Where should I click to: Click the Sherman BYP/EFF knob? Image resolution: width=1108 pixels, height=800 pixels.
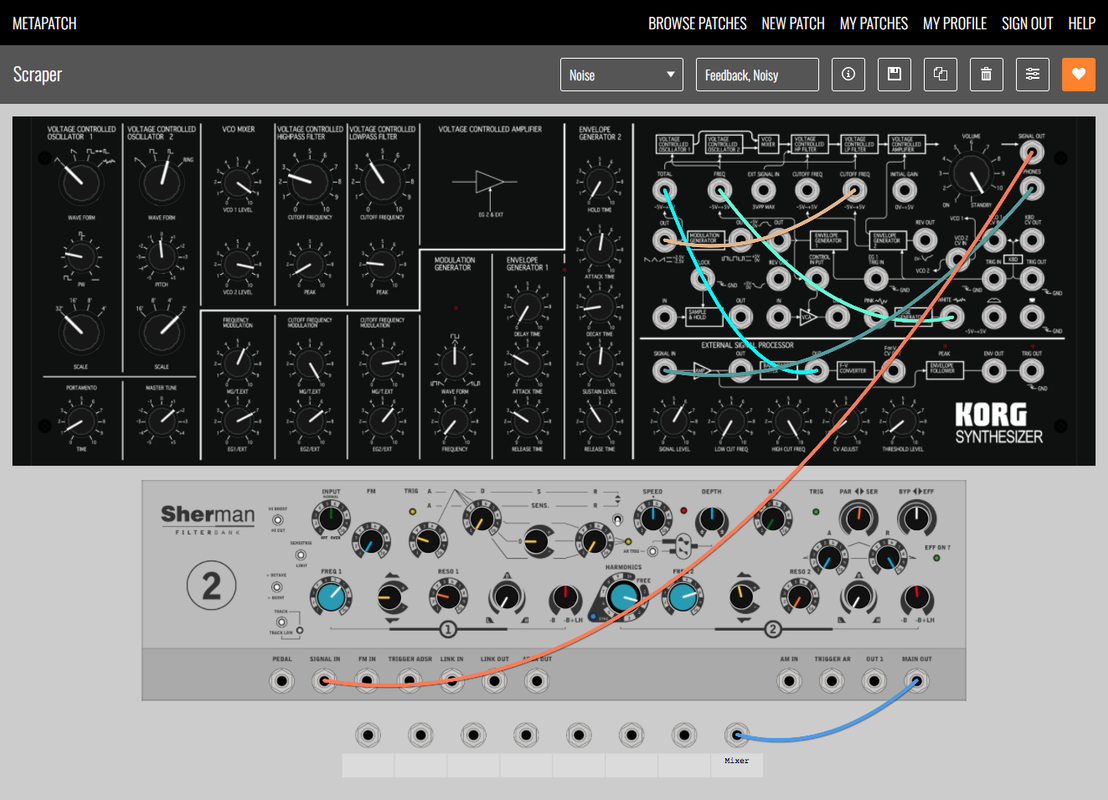[x=916, y=517]
